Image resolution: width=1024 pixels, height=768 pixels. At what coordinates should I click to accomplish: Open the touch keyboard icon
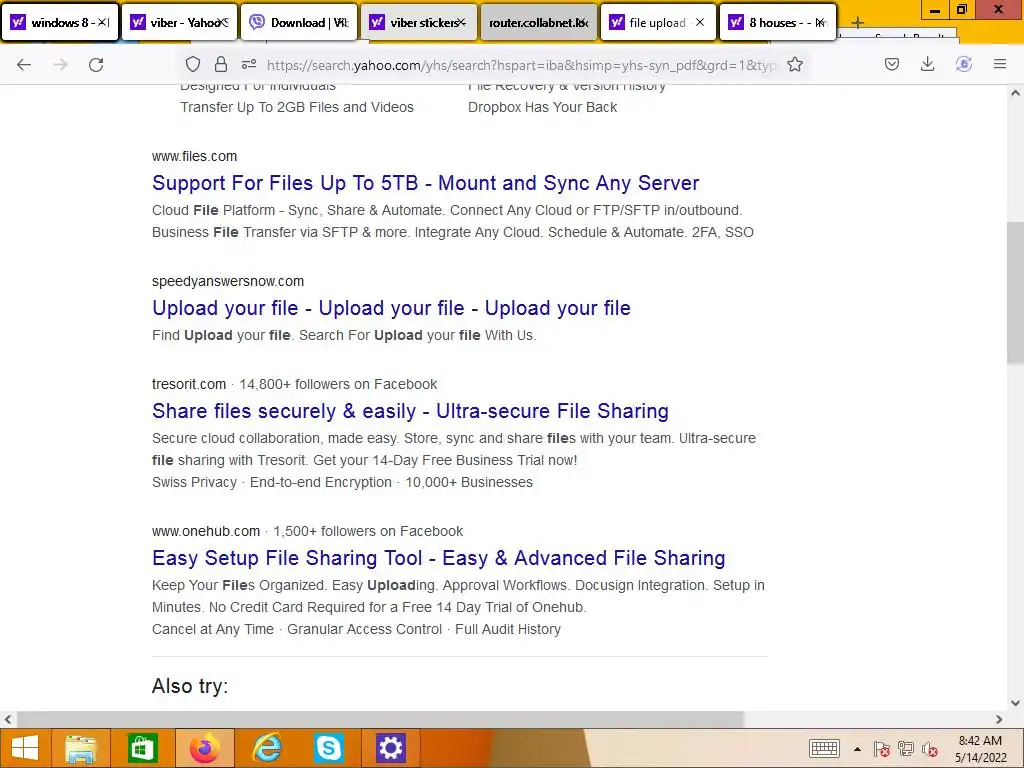click(824, 748)
